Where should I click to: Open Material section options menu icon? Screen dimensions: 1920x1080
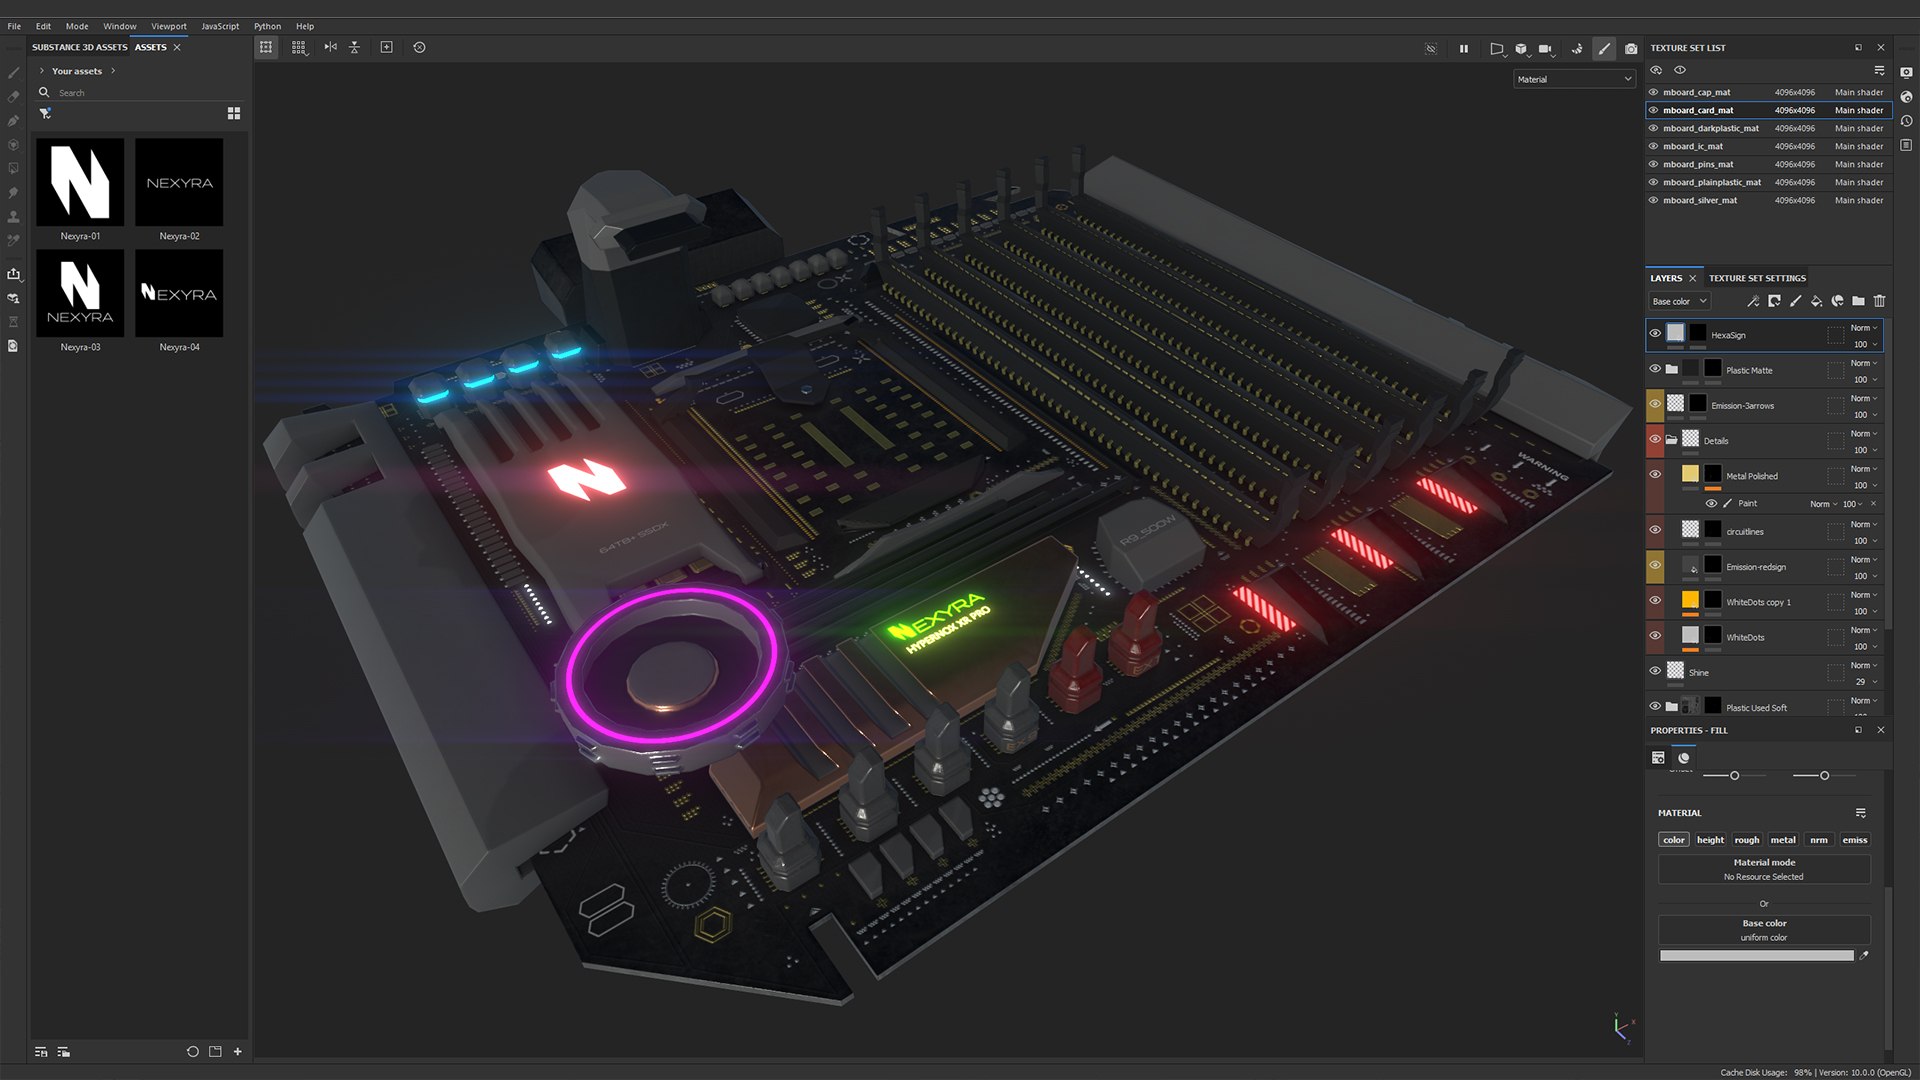coord(1861,813)
